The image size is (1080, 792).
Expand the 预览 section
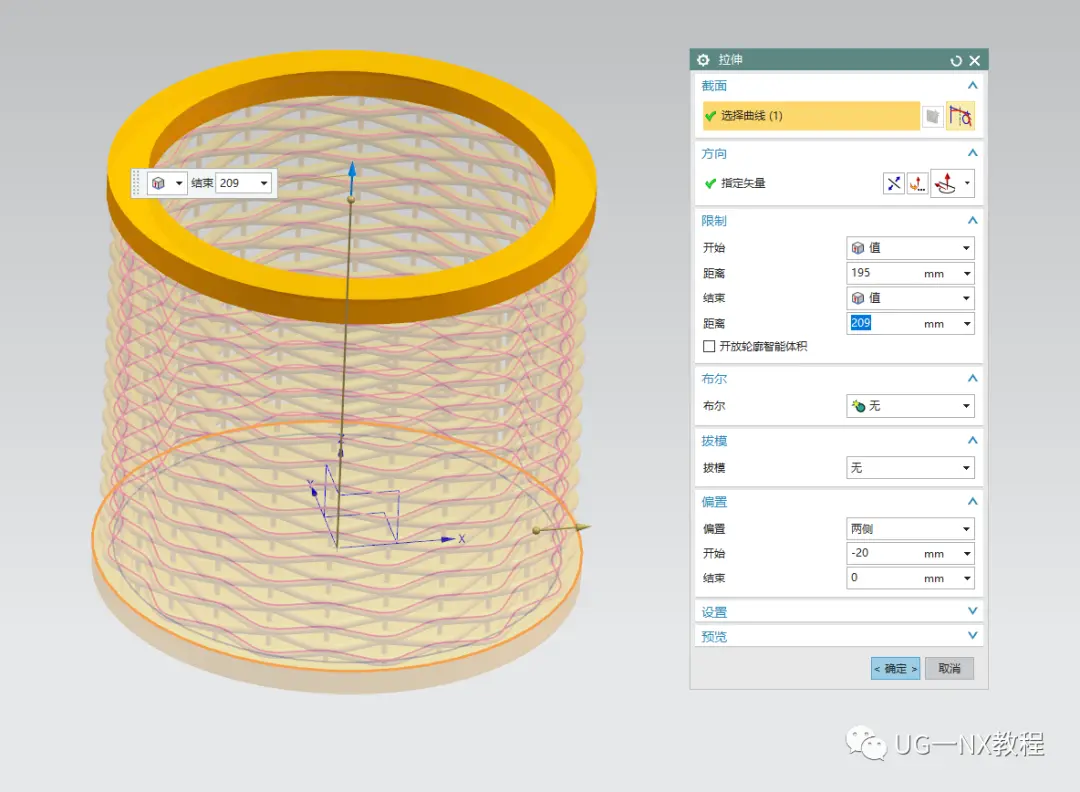[973, 635]
